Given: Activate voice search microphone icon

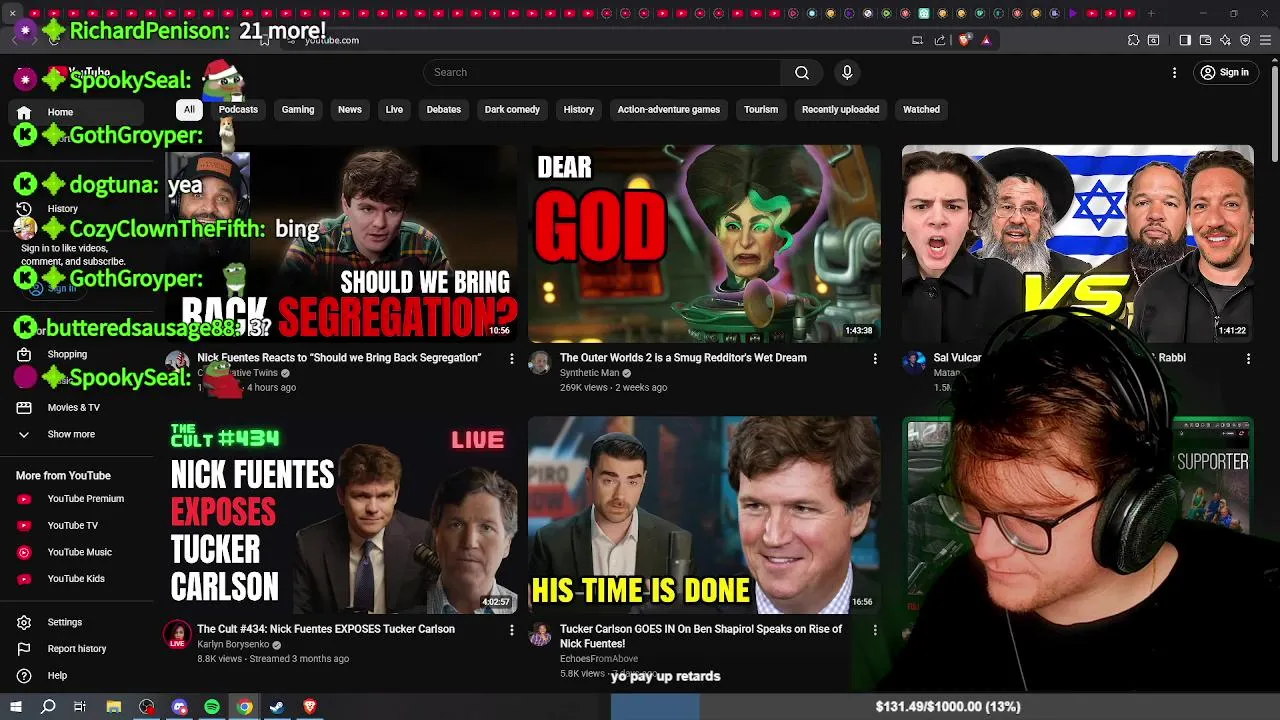Looking at the screenshot, I should (847, 72).
